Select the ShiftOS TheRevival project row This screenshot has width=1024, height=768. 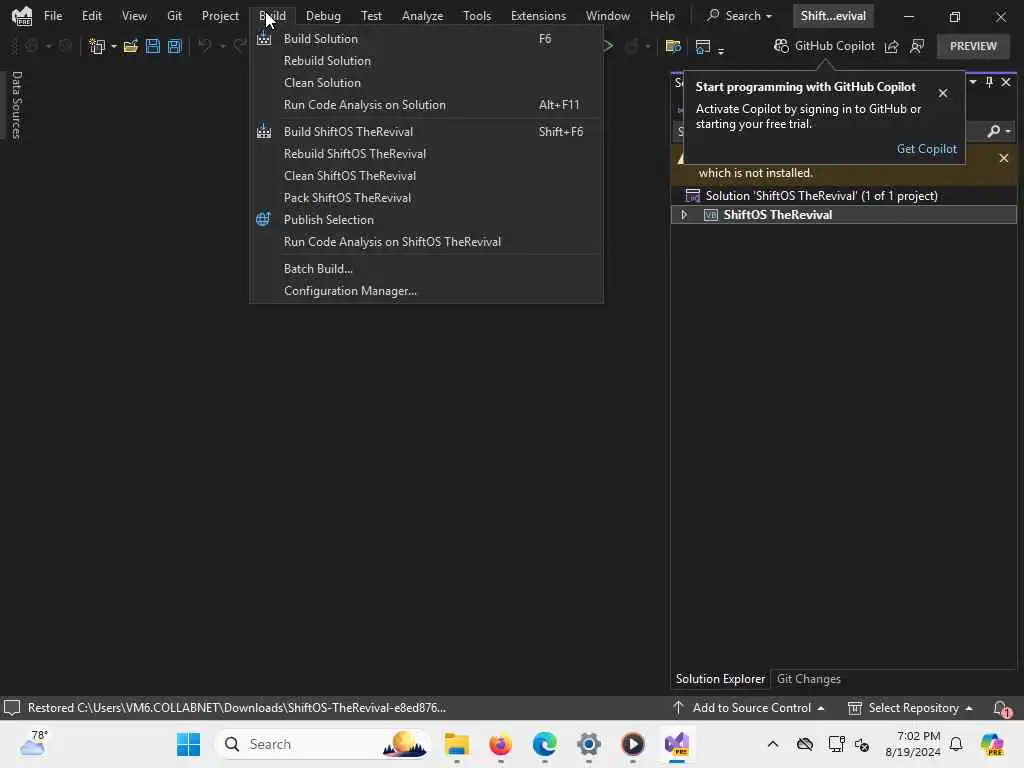pyautogui.click(x=844, y=215)
